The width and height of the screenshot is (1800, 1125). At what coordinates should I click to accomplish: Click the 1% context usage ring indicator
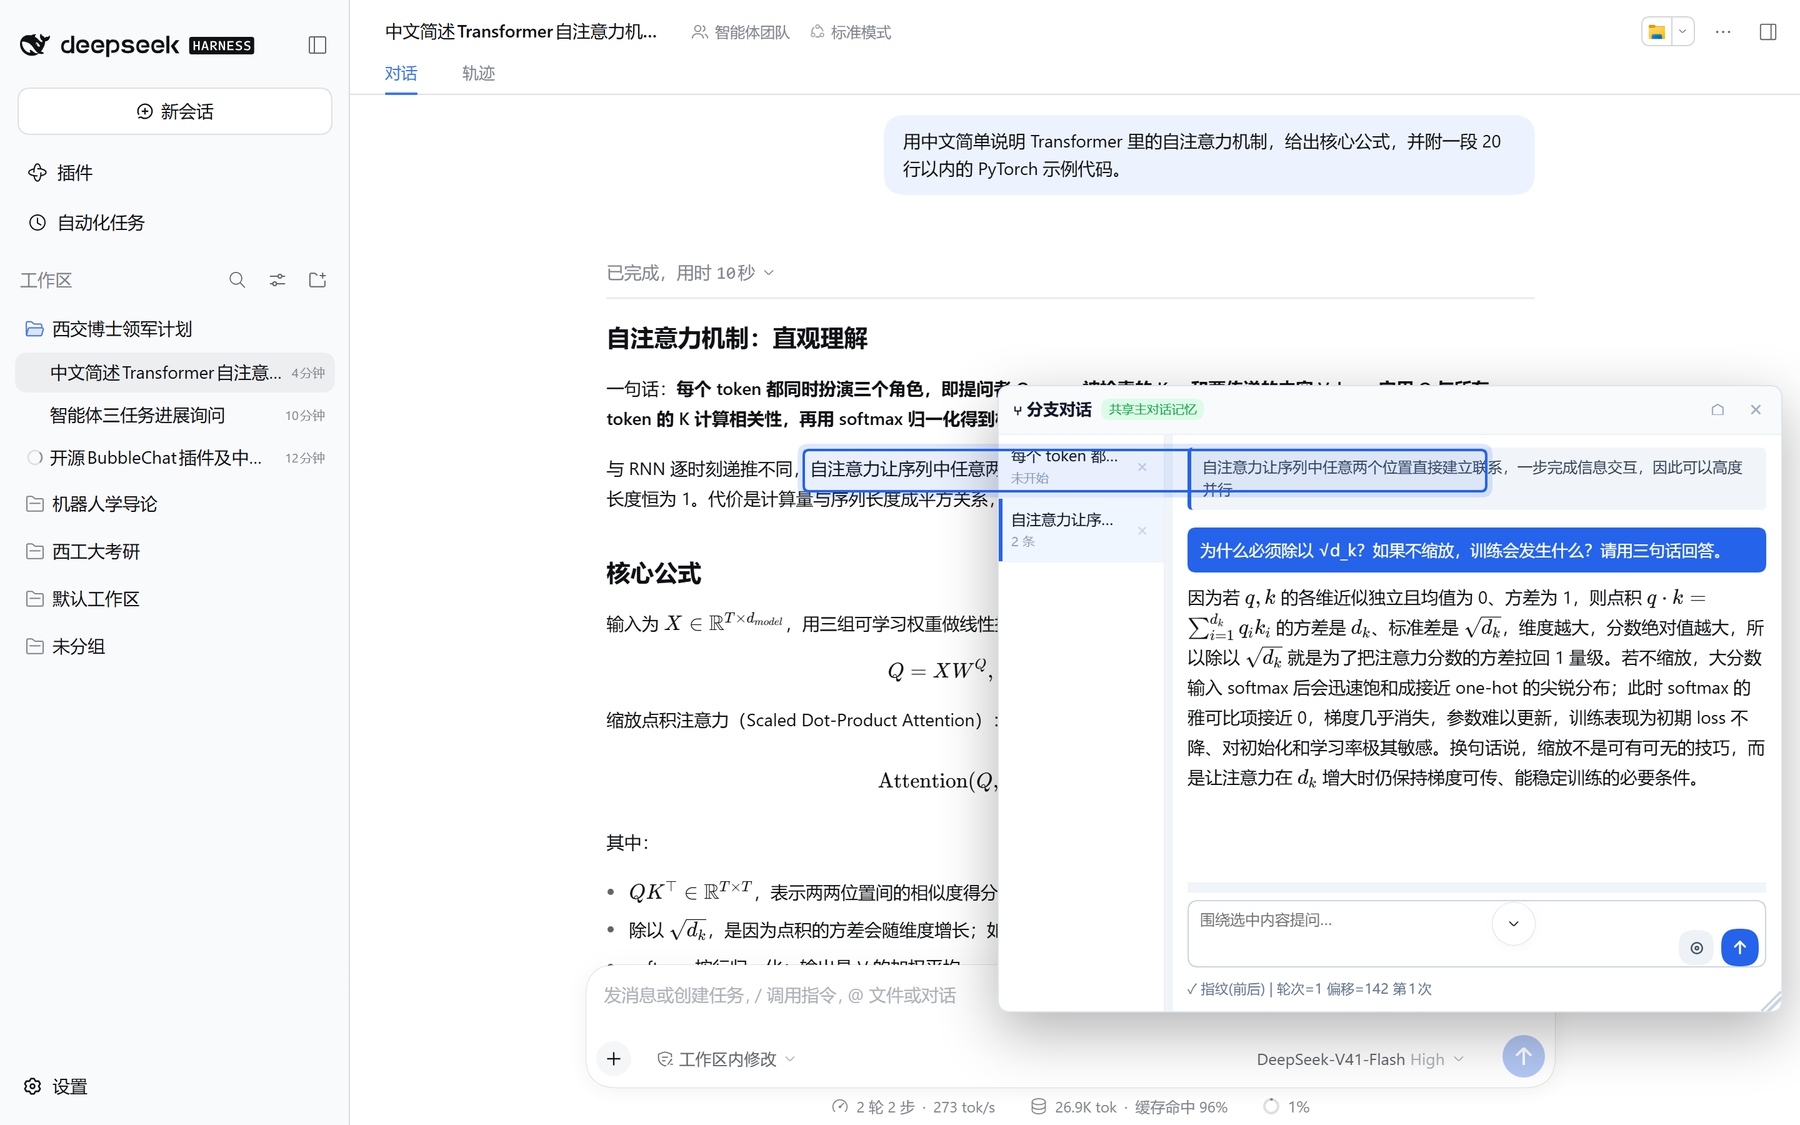click(1286, 1107)
